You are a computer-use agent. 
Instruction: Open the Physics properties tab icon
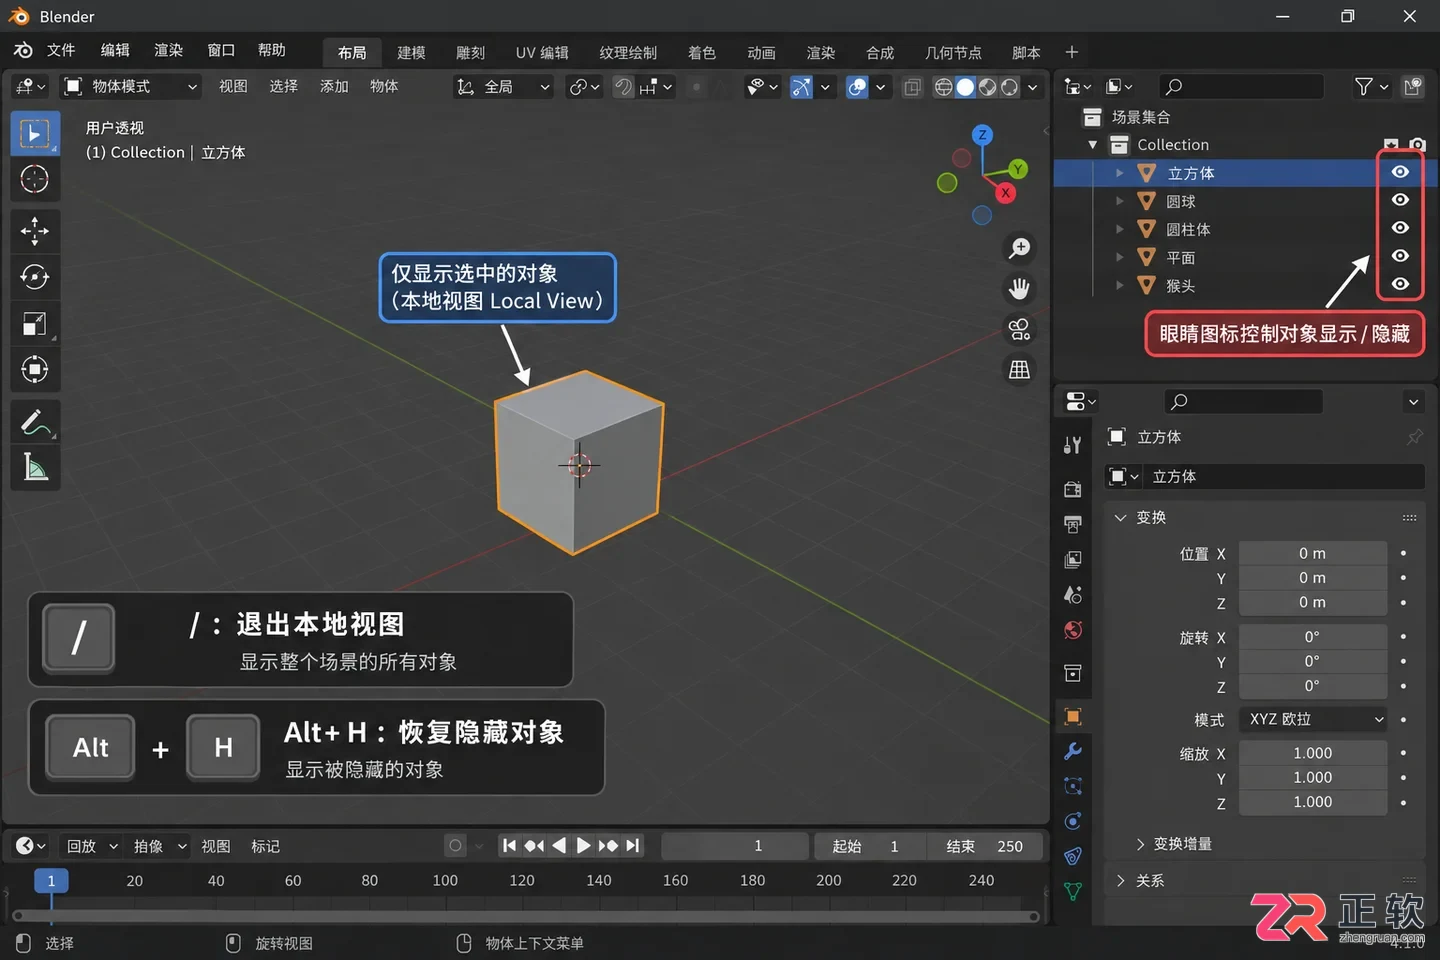pyautogui.click(x=1073, y=821)
